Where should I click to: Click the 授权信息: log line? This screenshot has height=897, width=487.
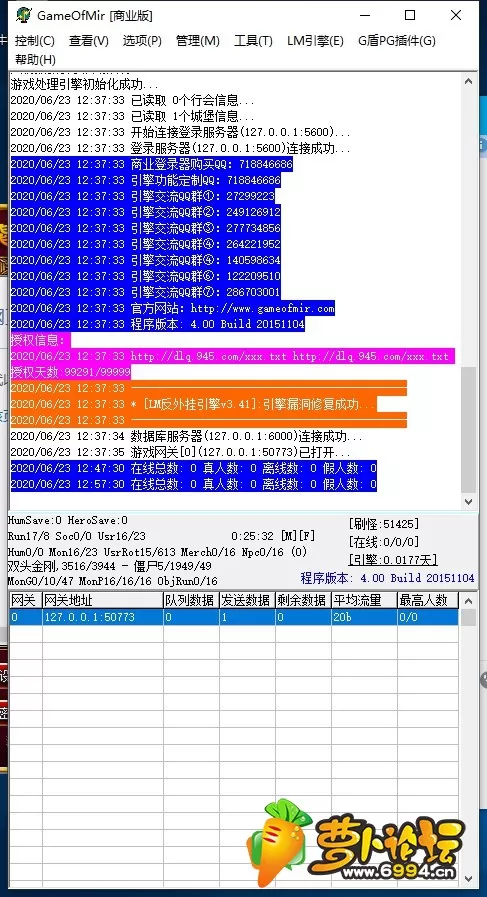tap(40, 340)
